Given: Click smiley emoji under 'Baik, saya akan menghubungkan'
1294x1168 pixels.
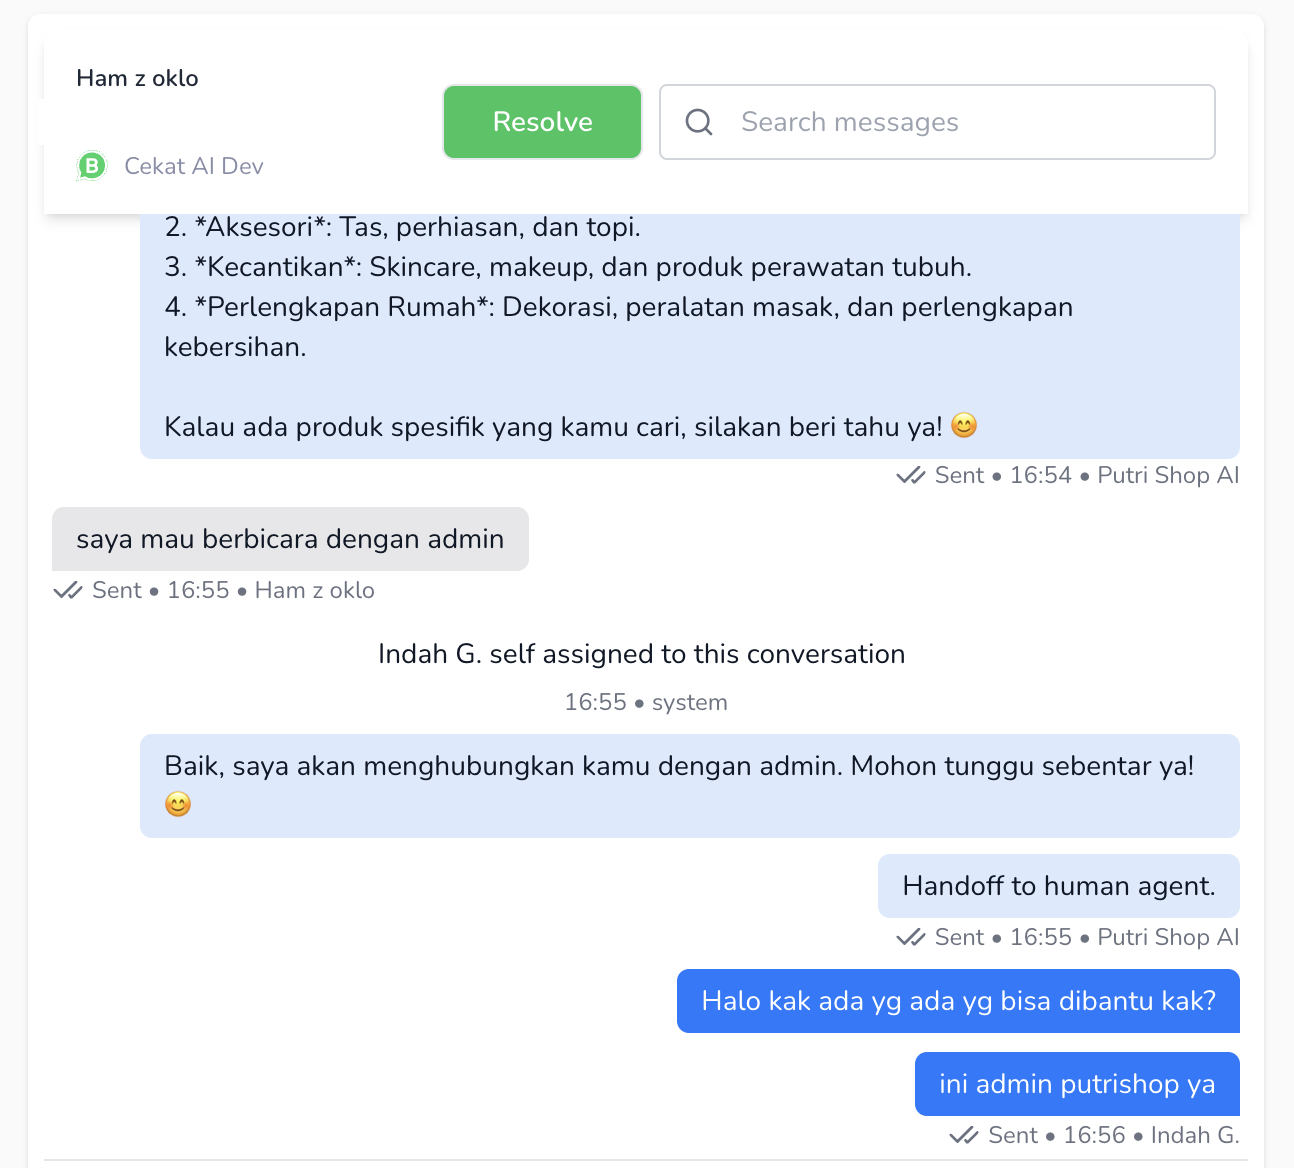Looking at the screenshot, I should coord(178,804).
